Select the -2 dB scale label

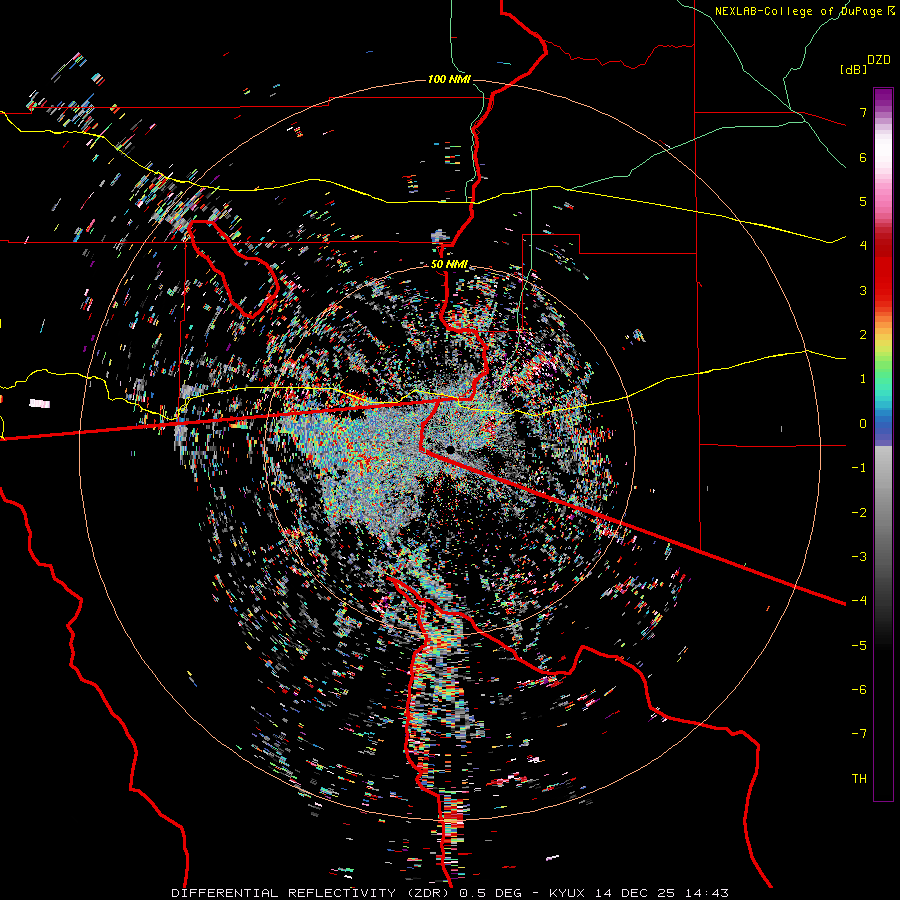[859, 513]
